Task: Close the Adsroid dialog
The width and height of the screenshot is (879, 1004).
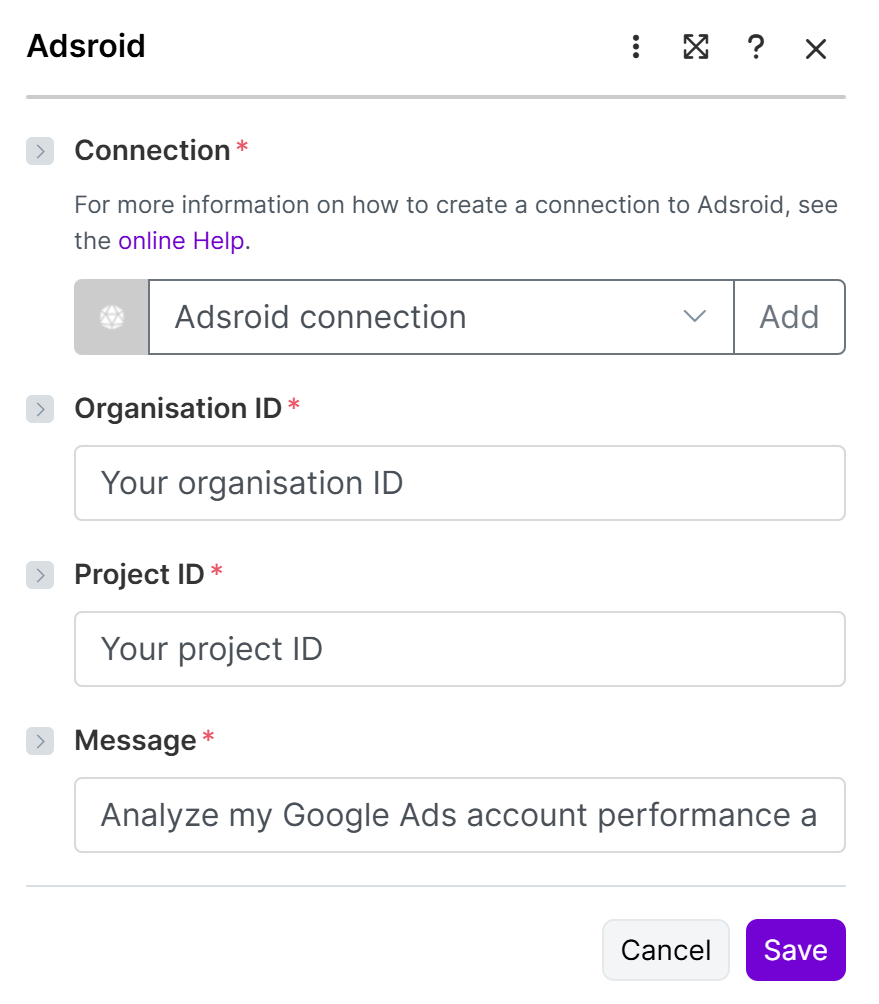Action: tap(816, 48)
